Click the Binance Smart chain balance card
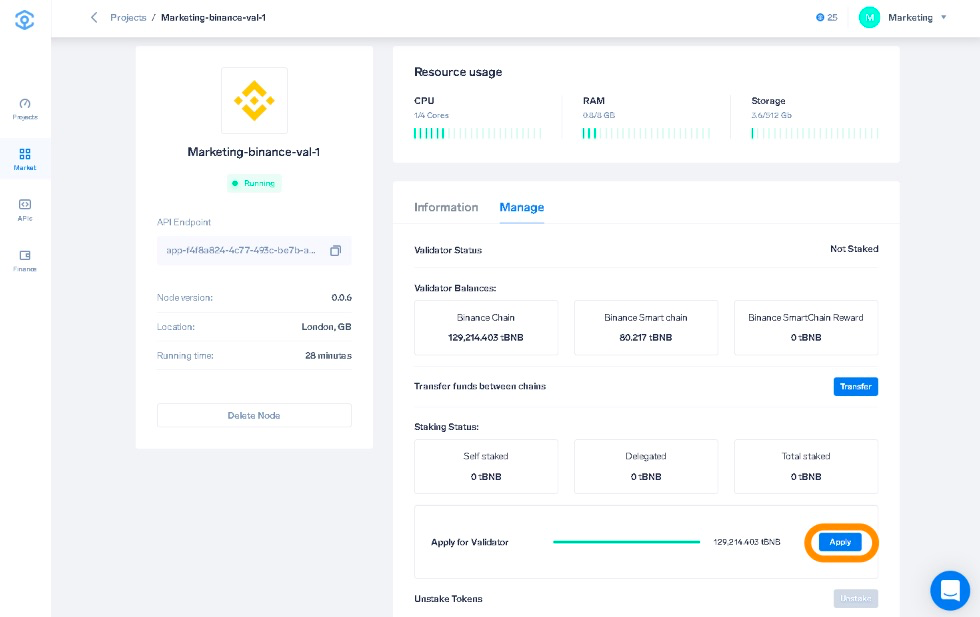The height and width of the screenshot is (617, 980). click(x=646, y=328)
